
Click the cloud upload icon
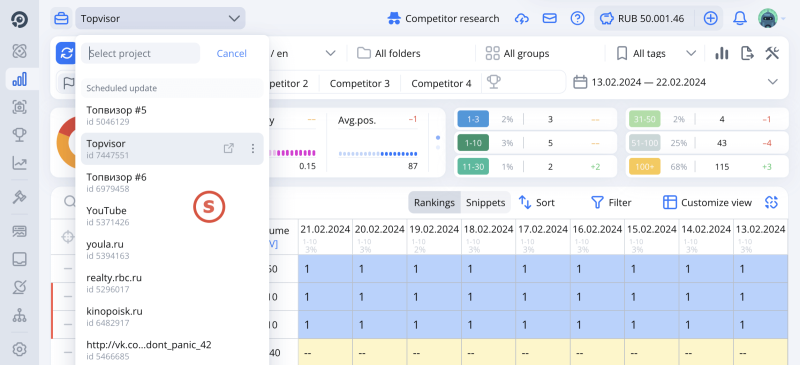coord(521,19)
